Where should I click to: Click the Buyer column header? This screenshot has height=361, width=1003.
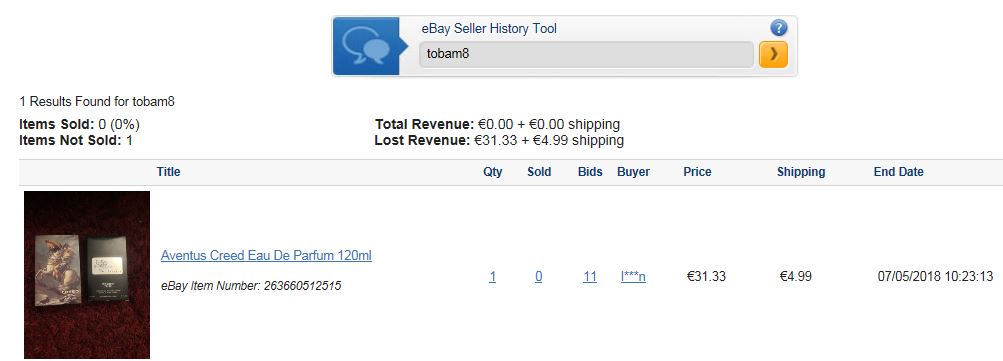tap(633, 172)
